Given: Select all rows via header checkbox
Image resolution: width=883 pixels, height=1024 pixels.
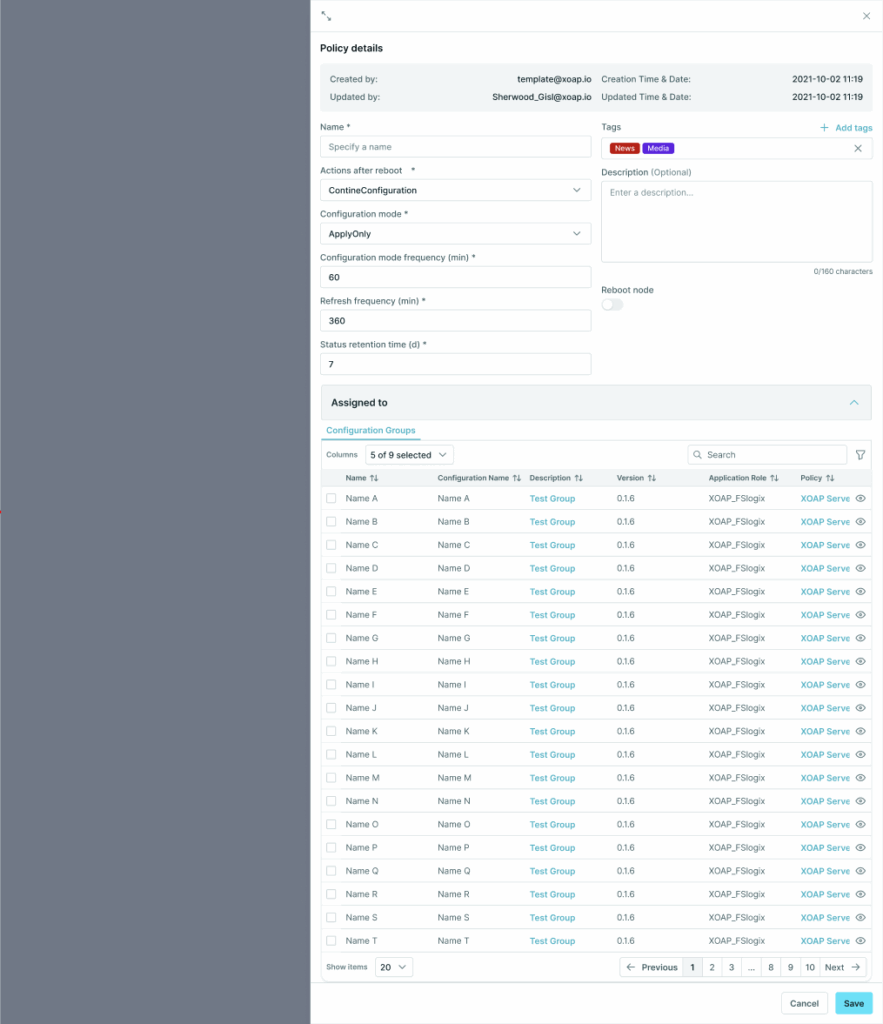Looking at the screenshot, I should pos(331,478).
